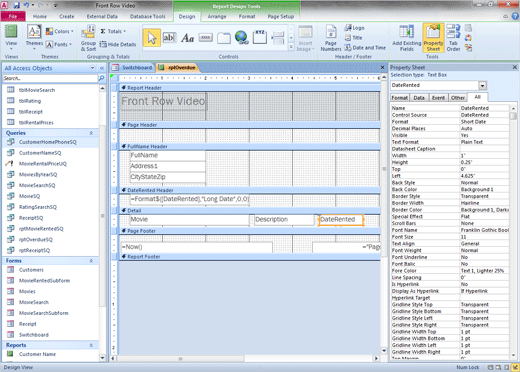Select the Detail section bar
This screenshot has width=520, height=372.
click(250, 210)
